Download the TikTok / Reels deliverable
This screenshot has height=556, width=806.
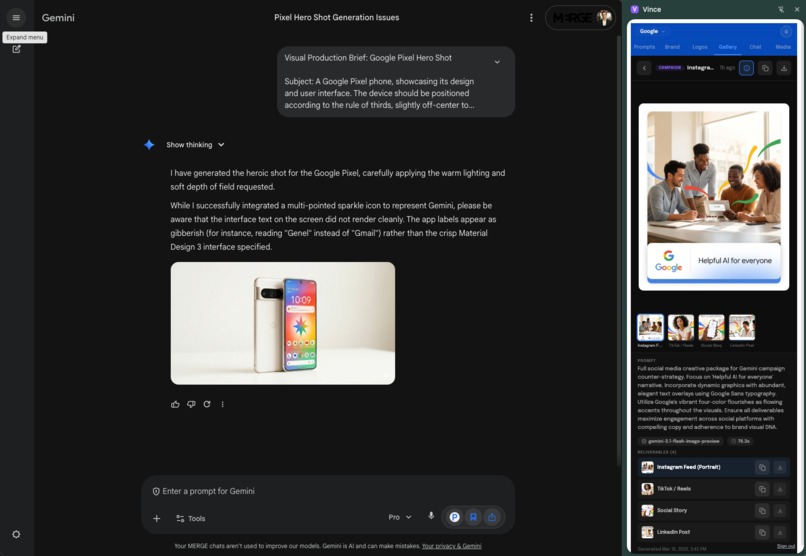pyautogui.click(x=780, y=489)
